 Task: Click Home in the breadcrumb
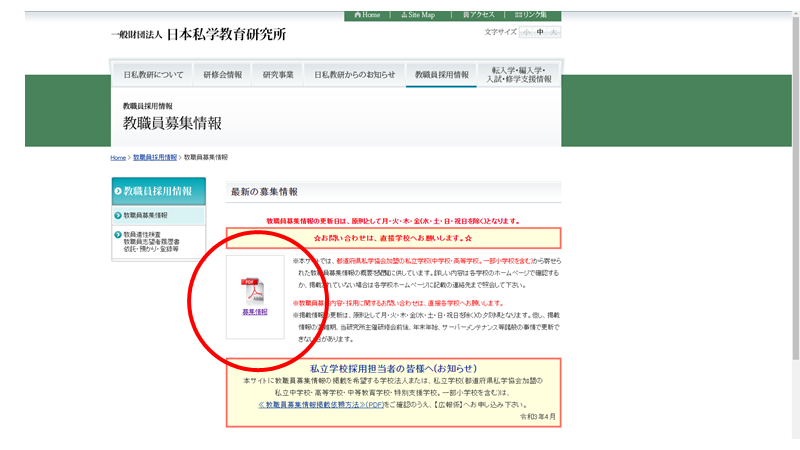coord(118,158)
